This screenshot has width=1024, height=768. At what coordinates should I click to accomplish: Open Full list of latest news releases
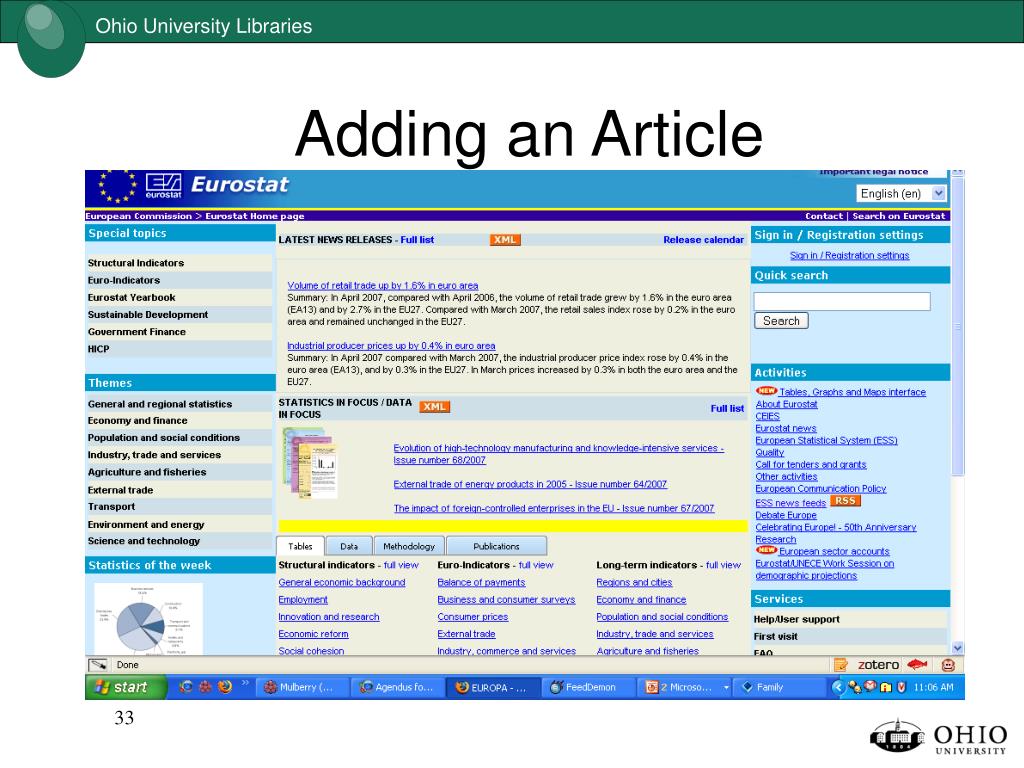[417, 240]
